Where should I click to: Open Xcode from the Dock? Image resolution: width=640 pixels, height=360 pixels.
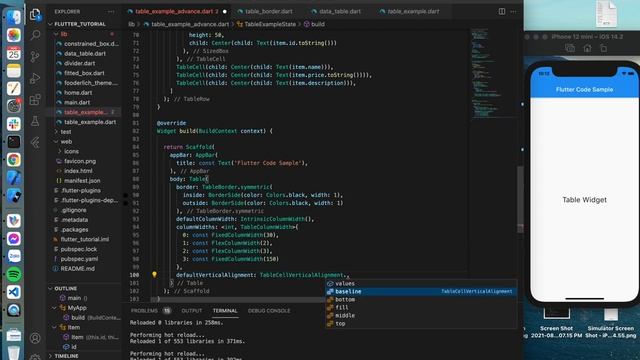(x=13, y=178)
